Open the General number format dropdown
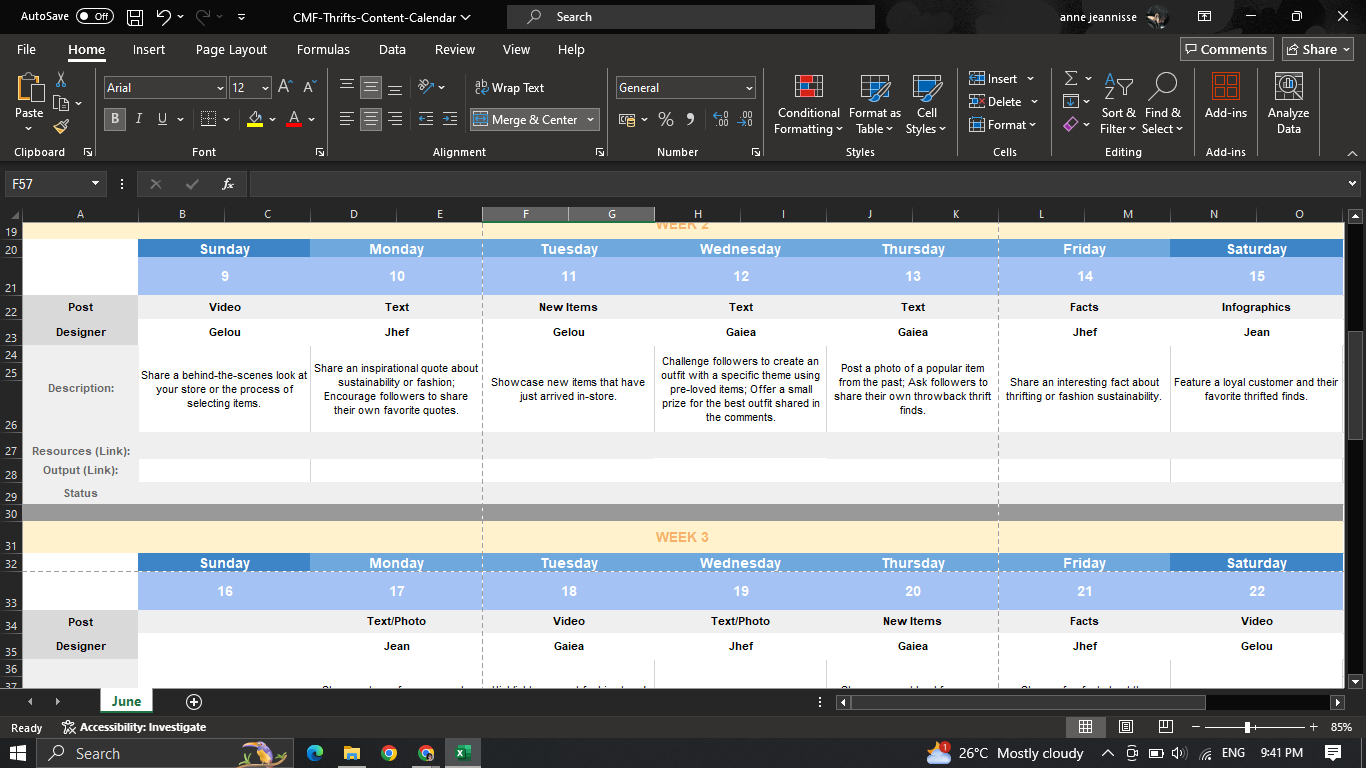The width and height of the screenshot is (1366, 768). [749, 88]
